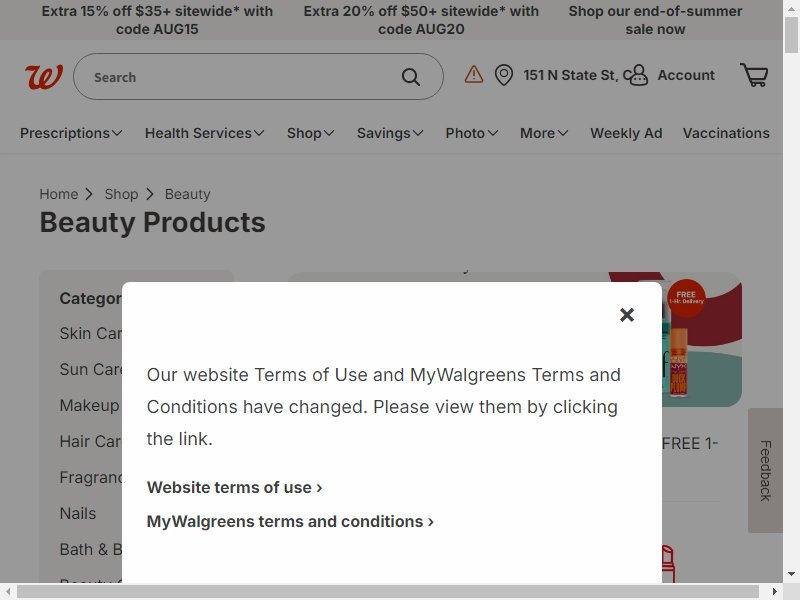Screen dimensions: 800x600
Task: Click the Shop breadcrumb link
Action: click(x=121, y=194)
